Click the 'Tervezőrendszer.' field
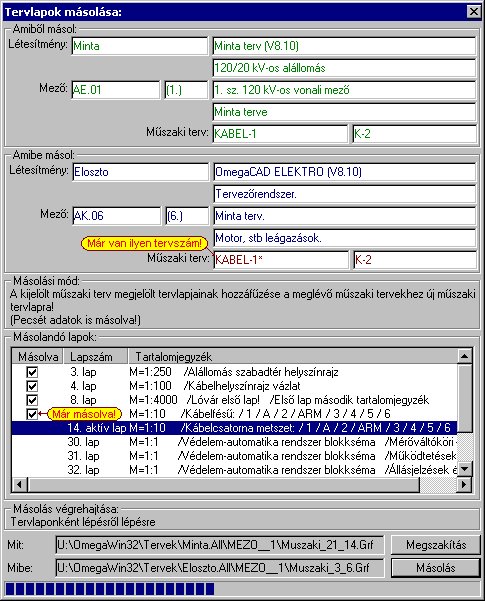The image size is (485, 601). click(345, 194)
